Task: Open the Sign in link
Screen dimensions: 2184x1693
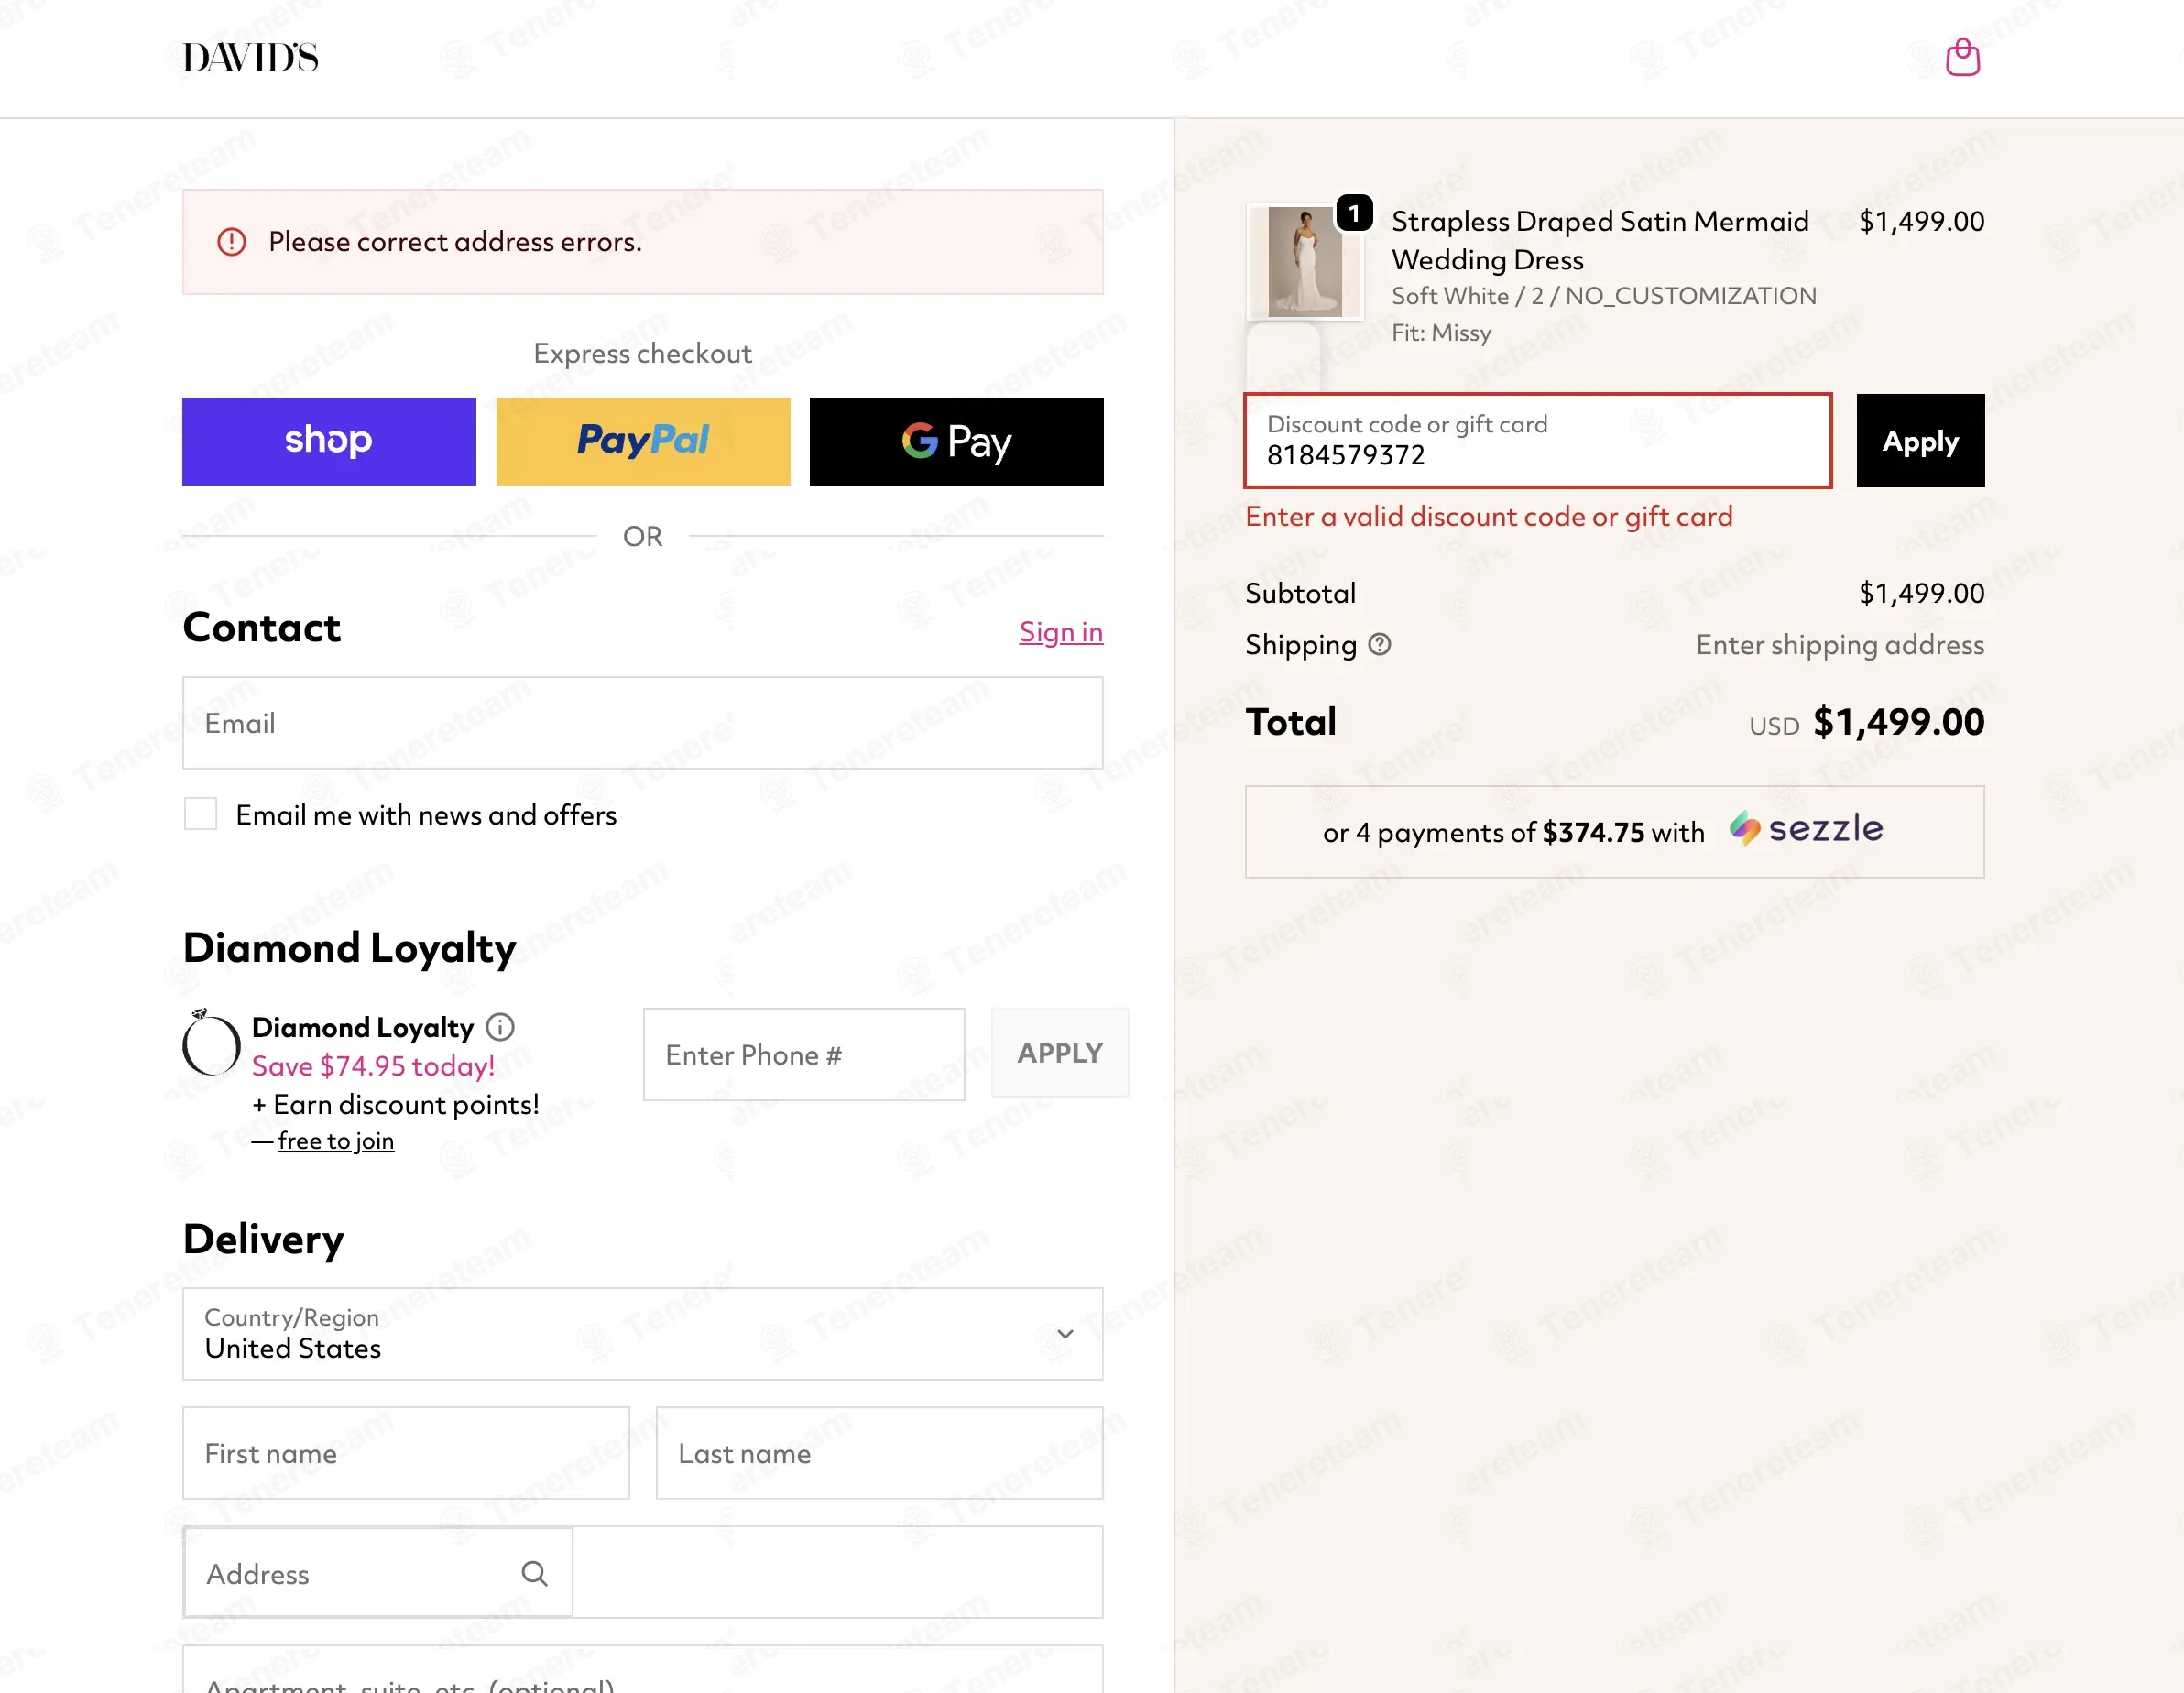Action: pyautogui.click(x=1061, y=632)
